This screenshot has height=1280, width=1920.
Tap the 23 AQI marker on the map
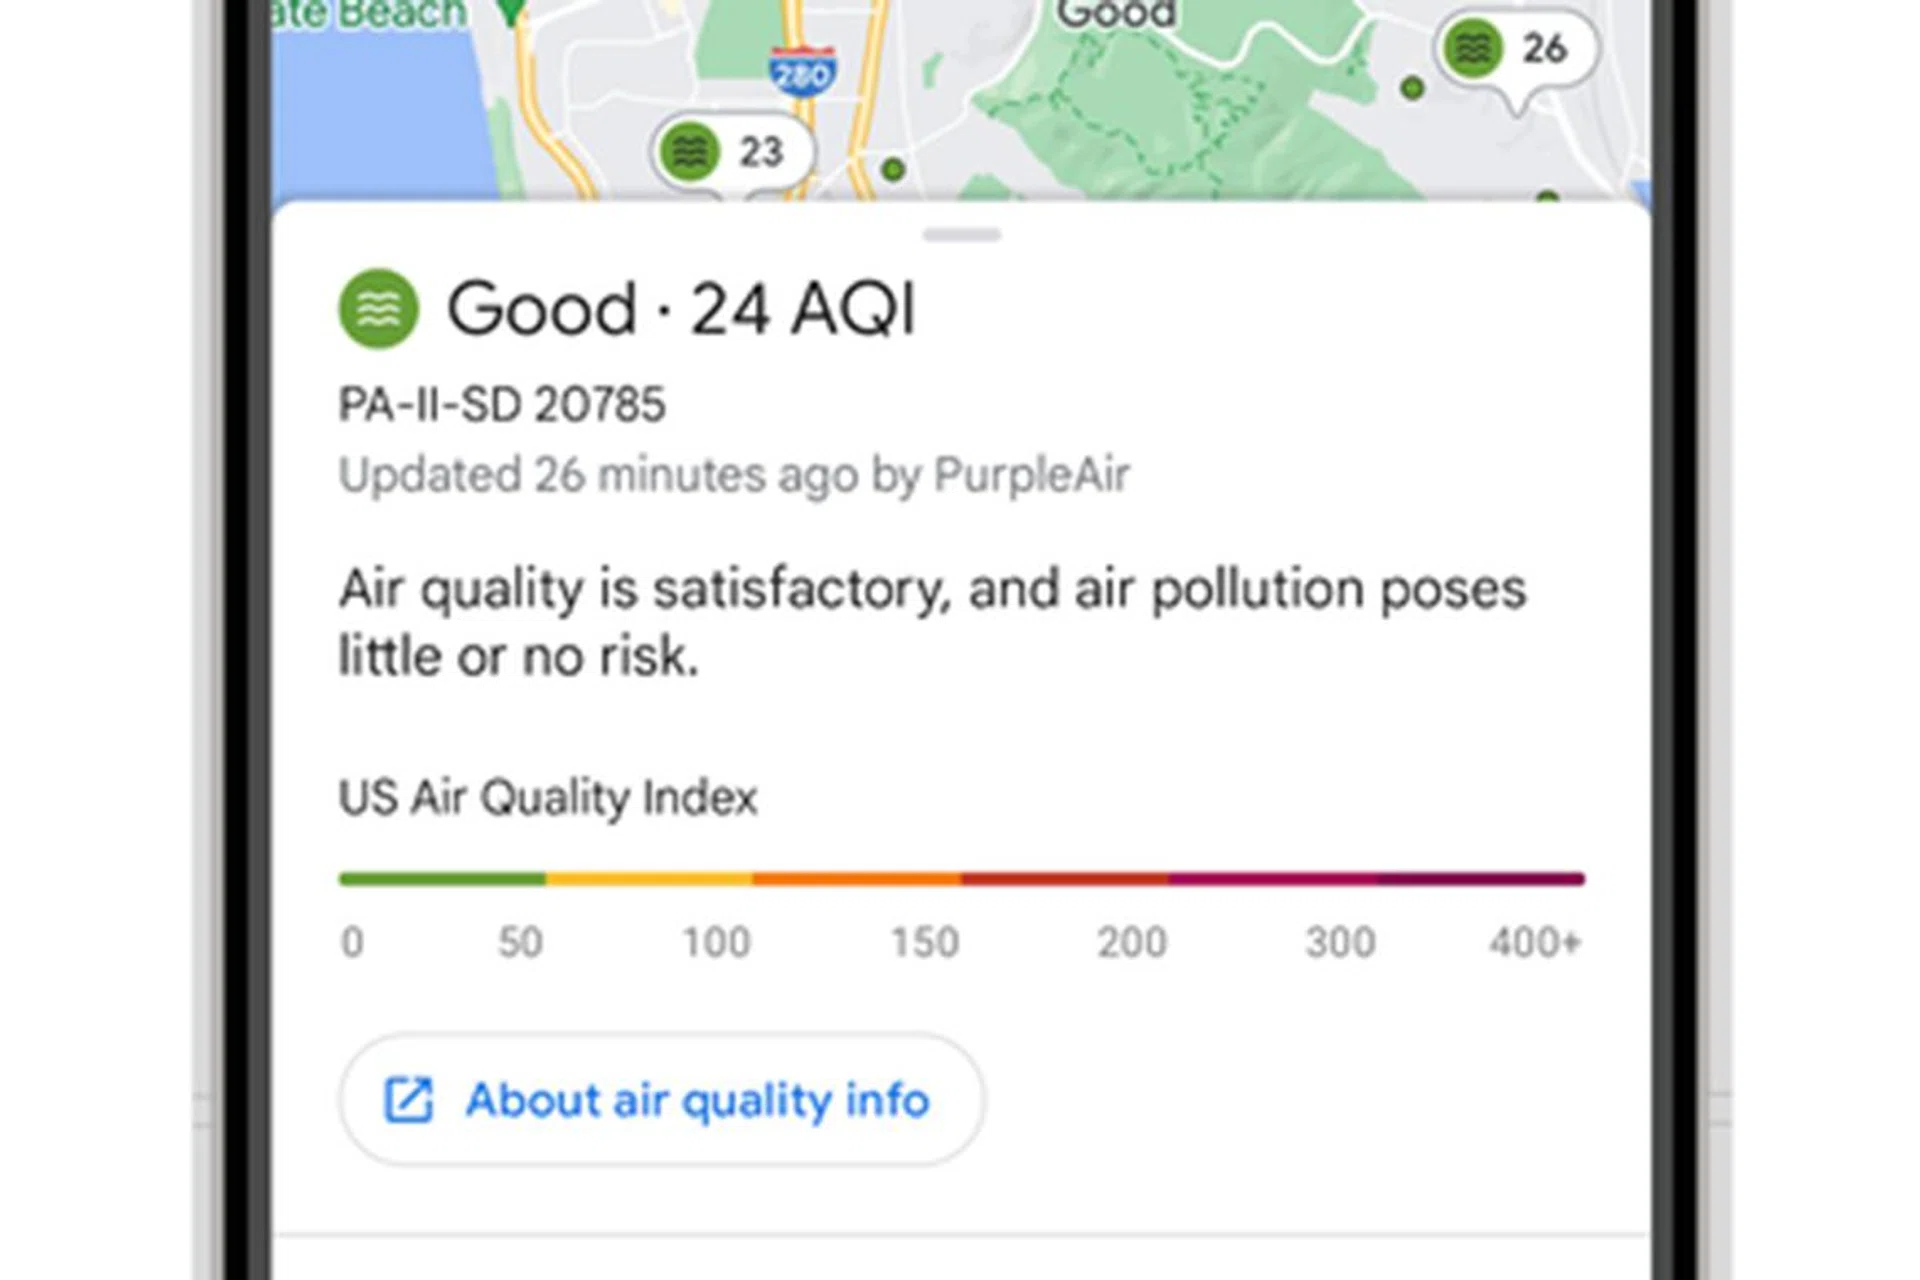pyautogui.click(x=733, y=152)
